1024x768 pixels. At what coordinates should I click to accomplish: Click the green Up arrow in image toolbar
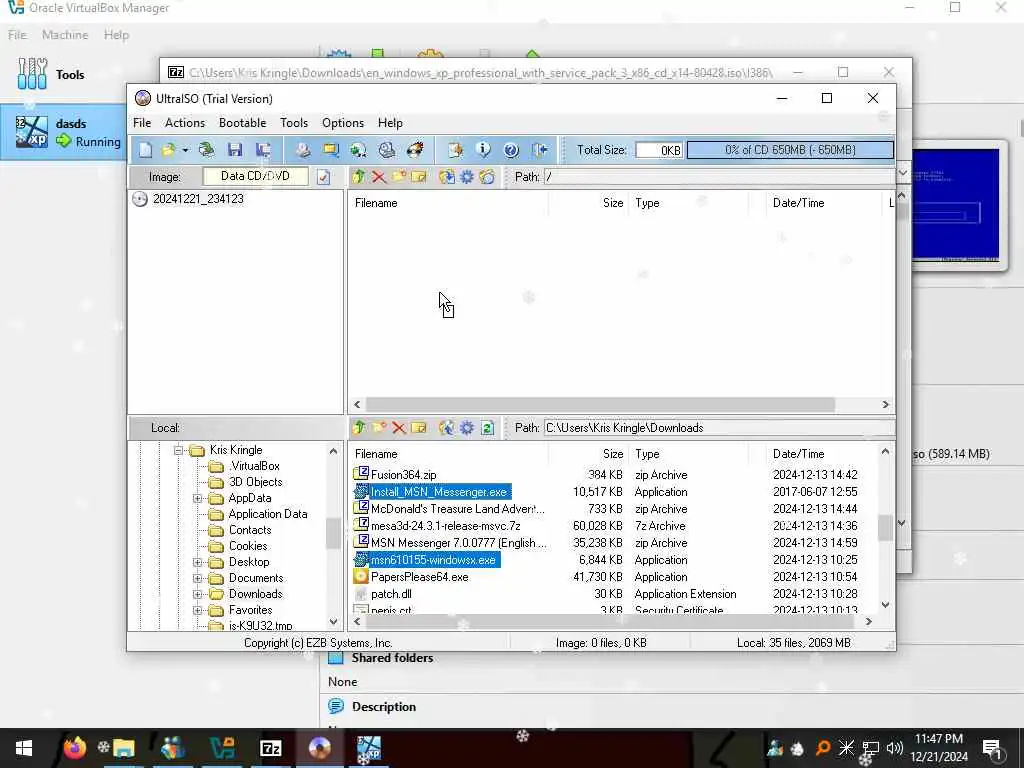[359, 177]
